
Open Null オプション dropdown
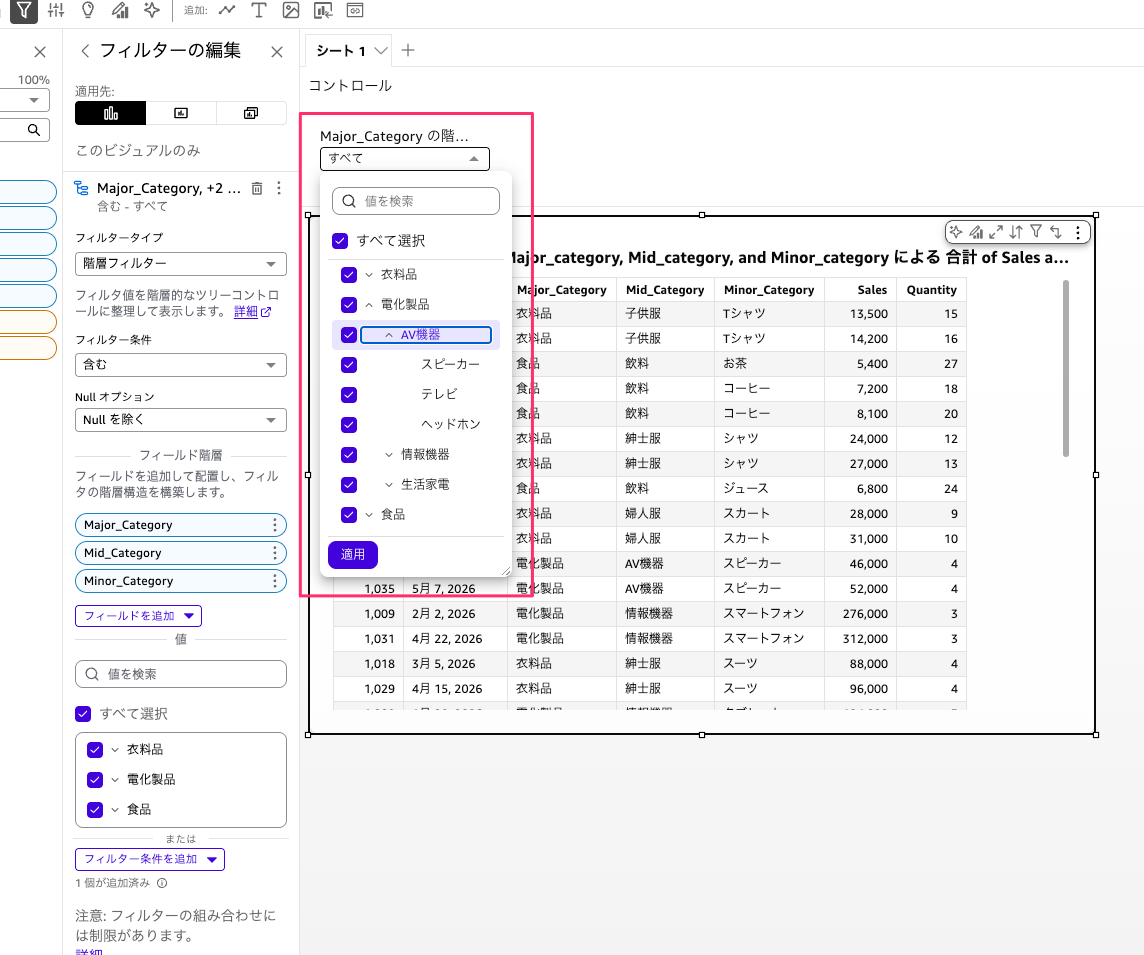(181, 420)
